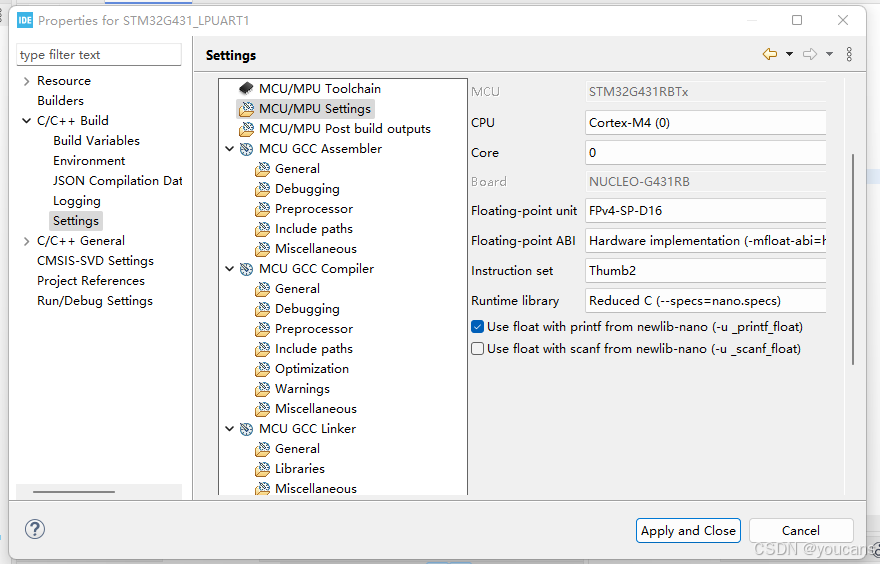This screenshot has width=880, height=564.
Task: Click the MCU/MPU Post build outputs icon
Action: coord(246,129)
